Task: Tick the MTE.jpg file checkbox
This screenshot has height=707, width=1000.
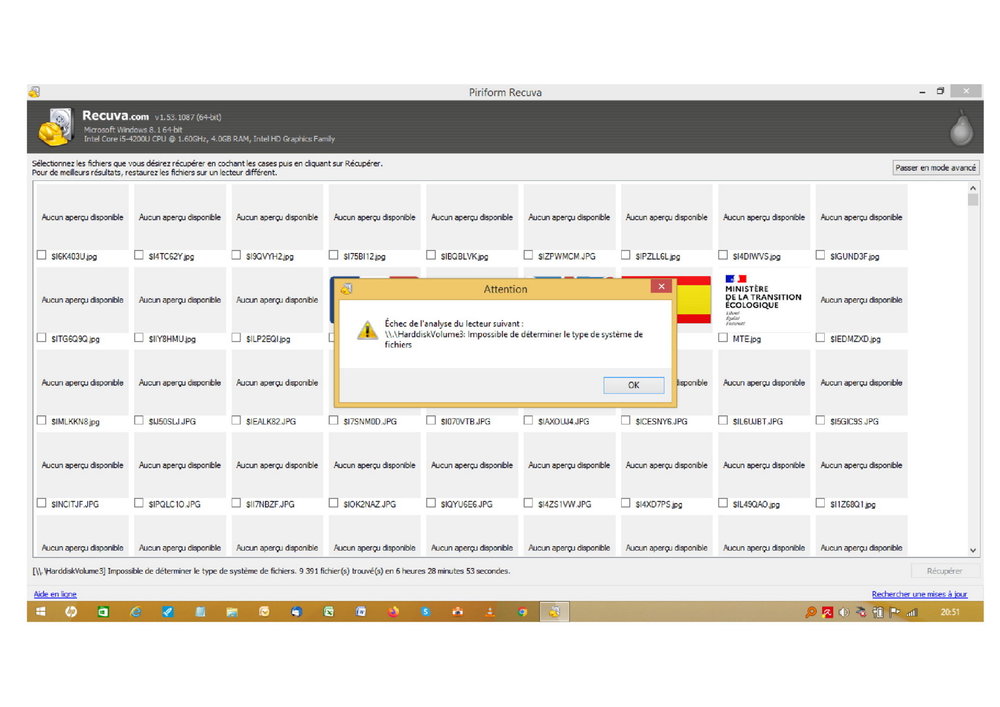Action: pyautogui.click(x=723, y=338)
